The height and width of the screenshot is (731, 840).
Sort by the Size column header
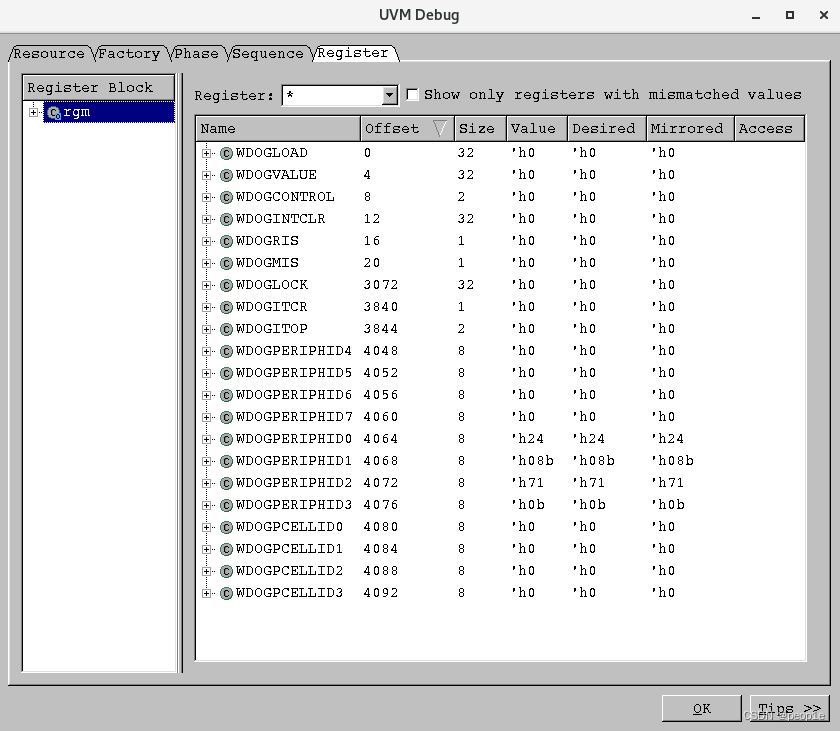coord(480,129)
